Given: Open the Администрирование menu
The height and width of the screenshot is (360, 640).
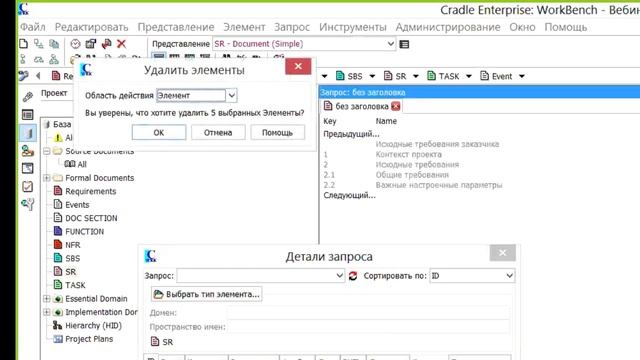Looking at the screenshot, I should tap(448, 27).
